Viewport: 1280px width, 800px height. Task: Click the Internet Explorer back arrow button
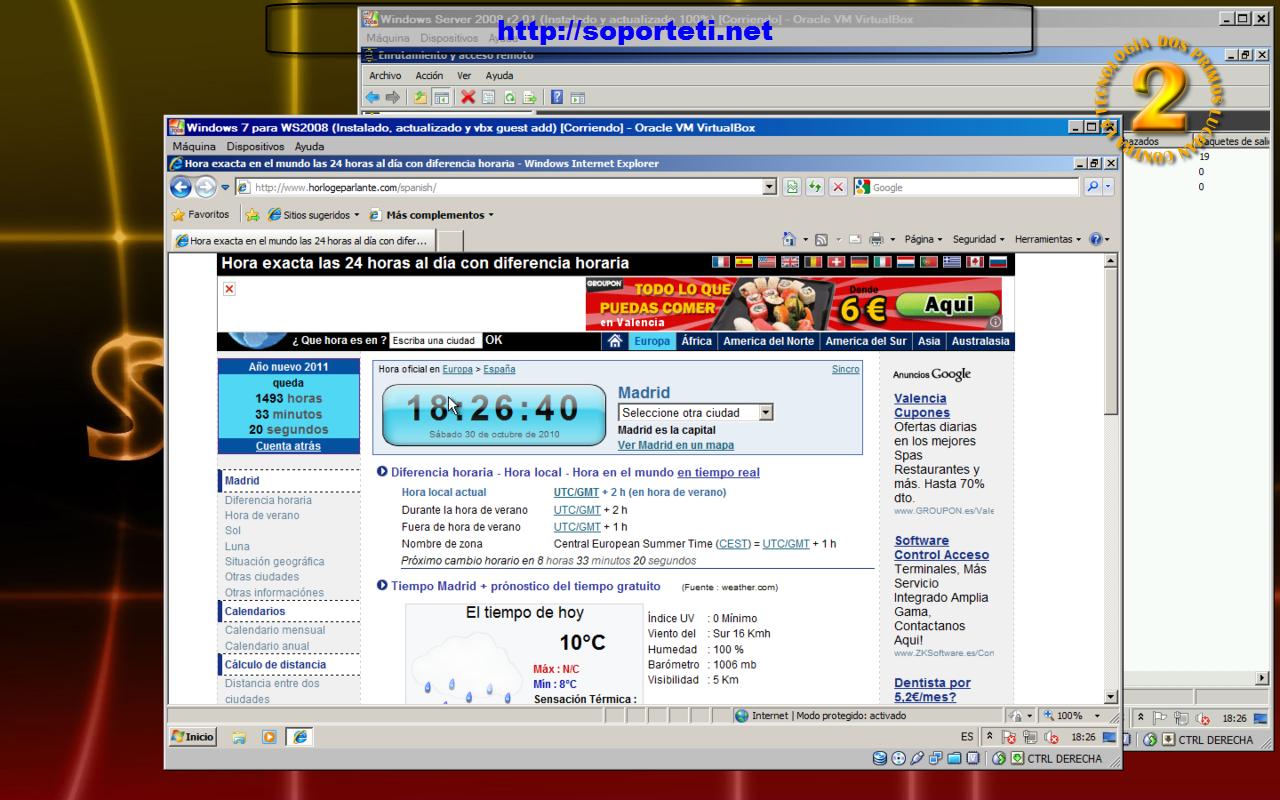coord(180,187)
